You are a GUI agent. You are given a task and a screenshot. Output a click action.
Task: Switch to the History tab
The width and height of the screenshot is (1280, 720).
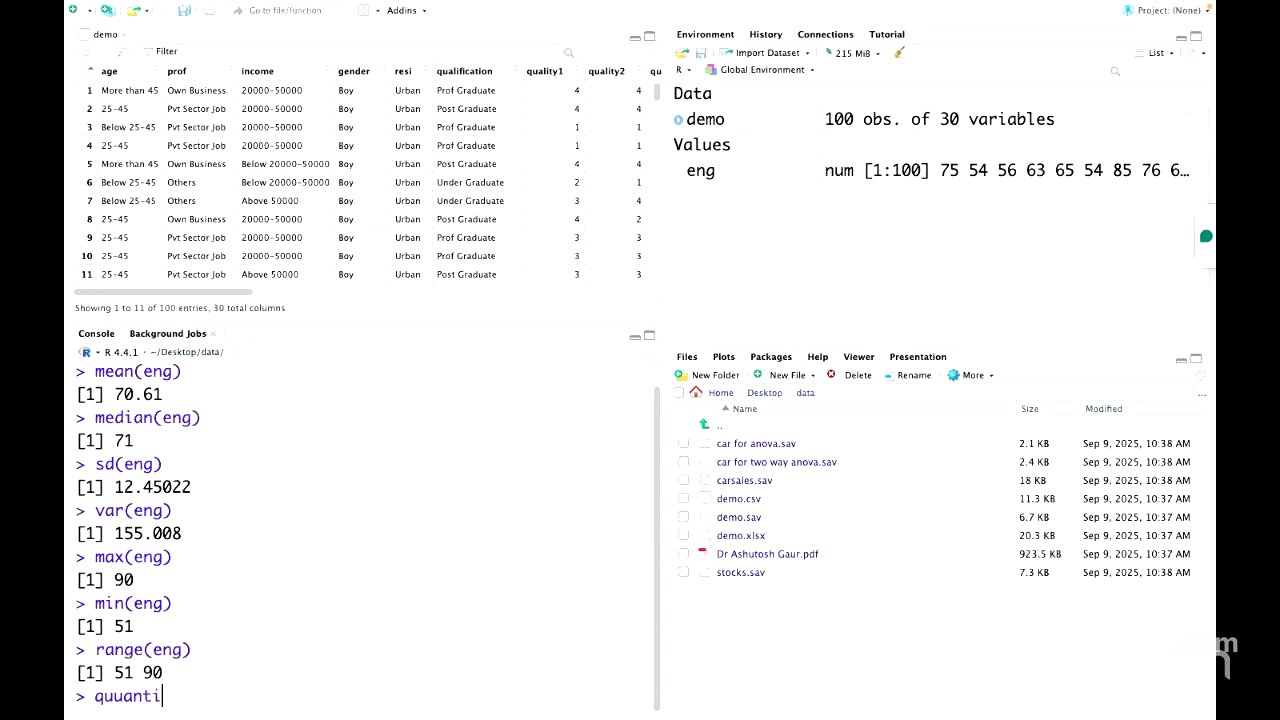[766, 34]
